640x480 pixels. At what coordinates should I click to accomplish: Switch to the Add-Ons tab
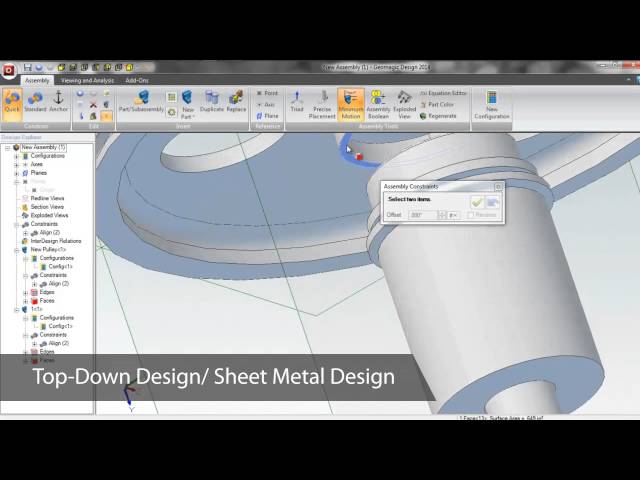(136, 80)
